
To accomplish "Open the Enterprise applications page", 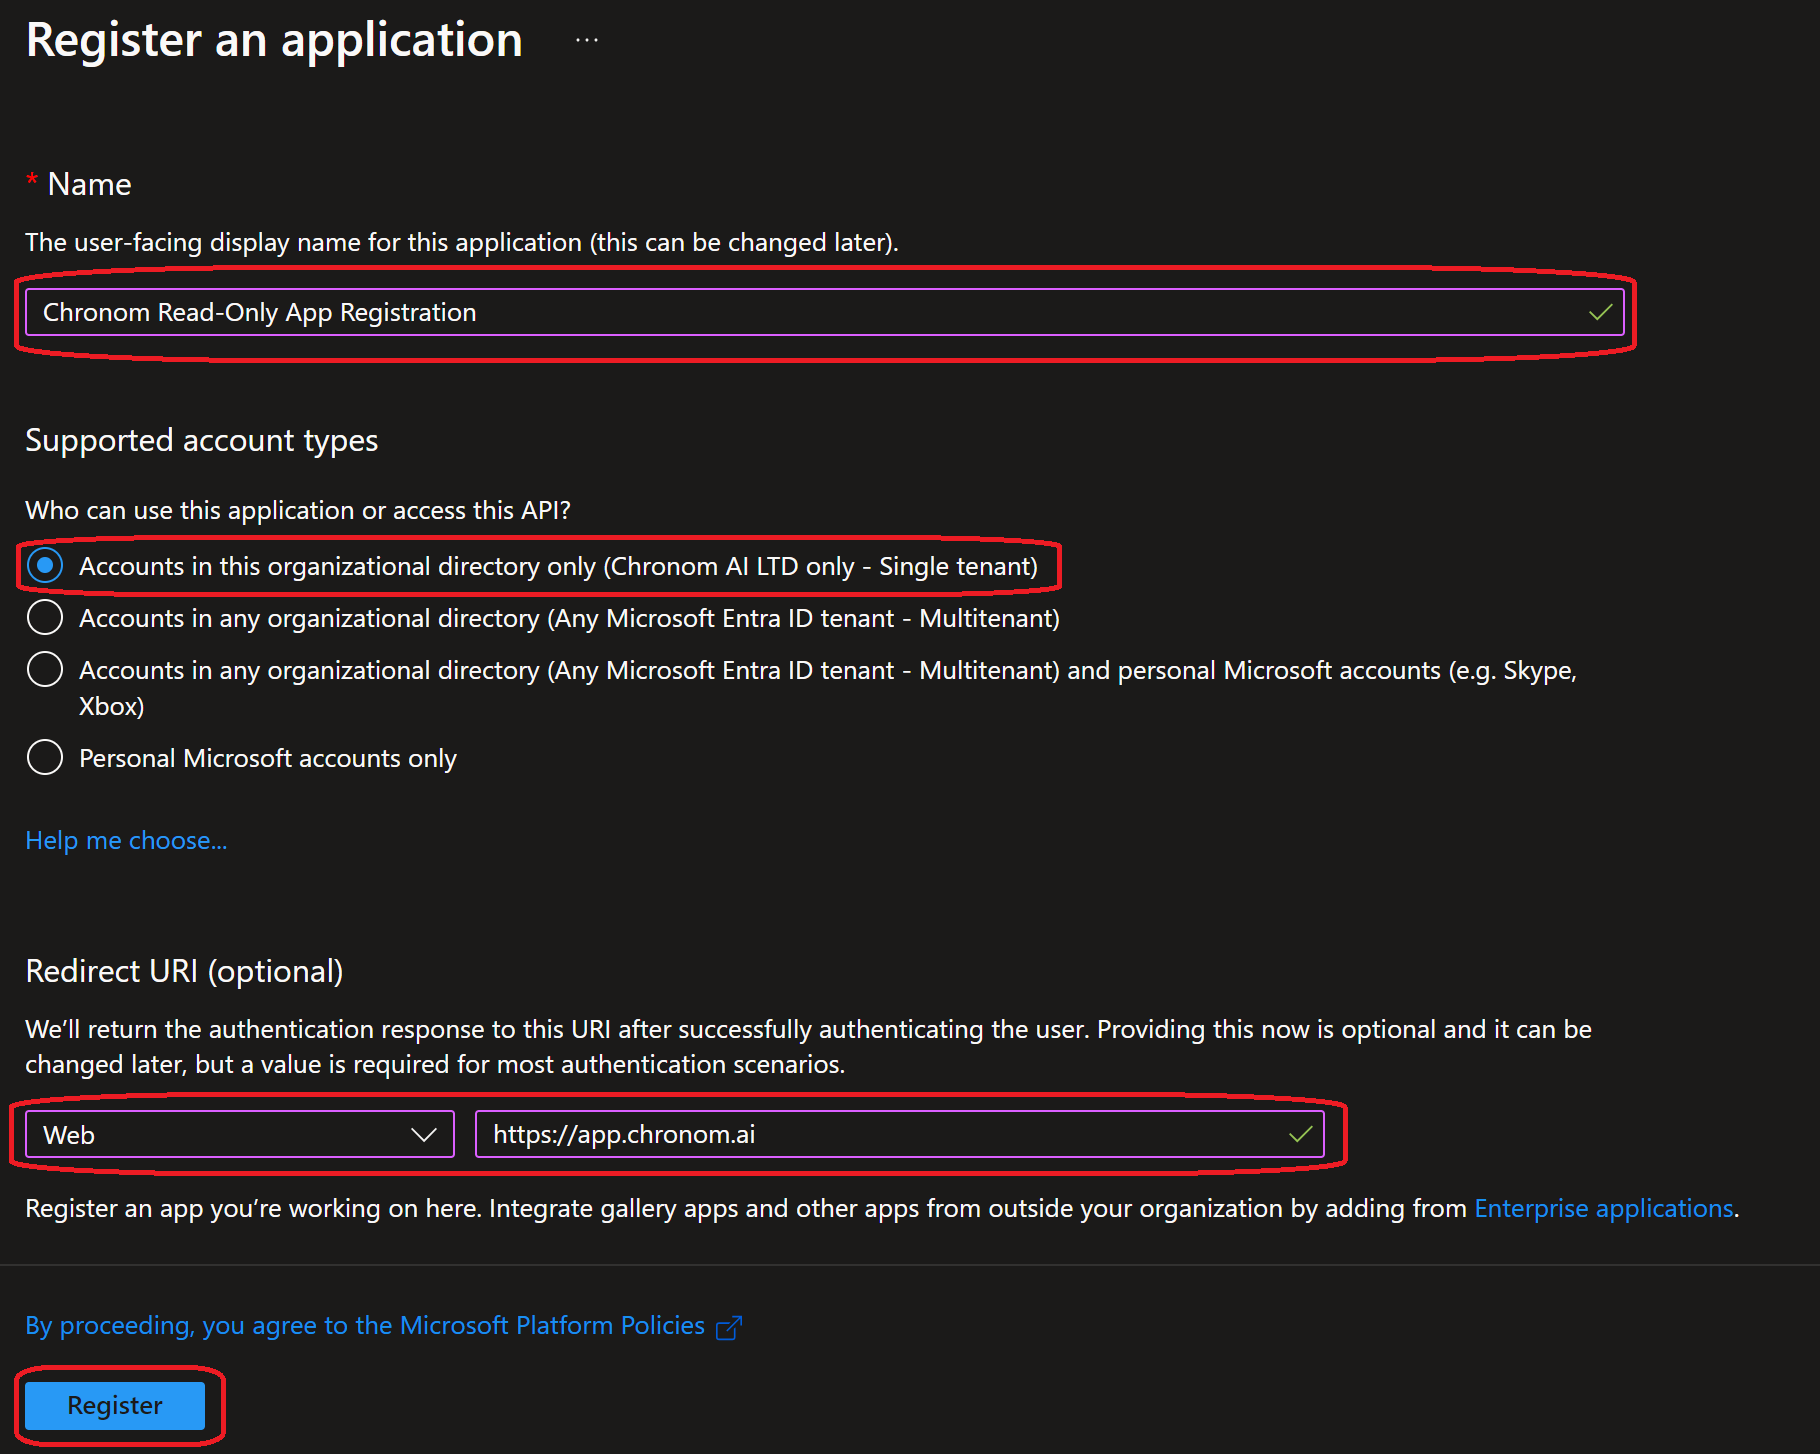I will tap(1604, 1208).
